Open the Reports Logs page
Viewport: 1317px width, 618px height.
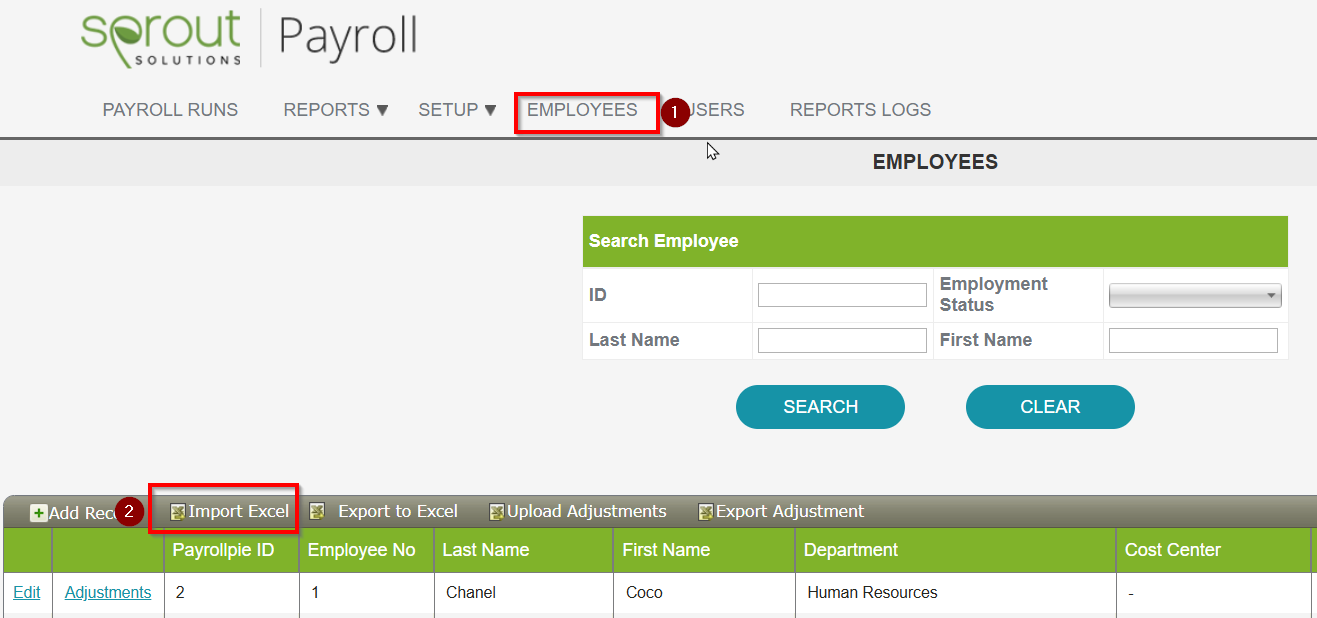point(860,110)
